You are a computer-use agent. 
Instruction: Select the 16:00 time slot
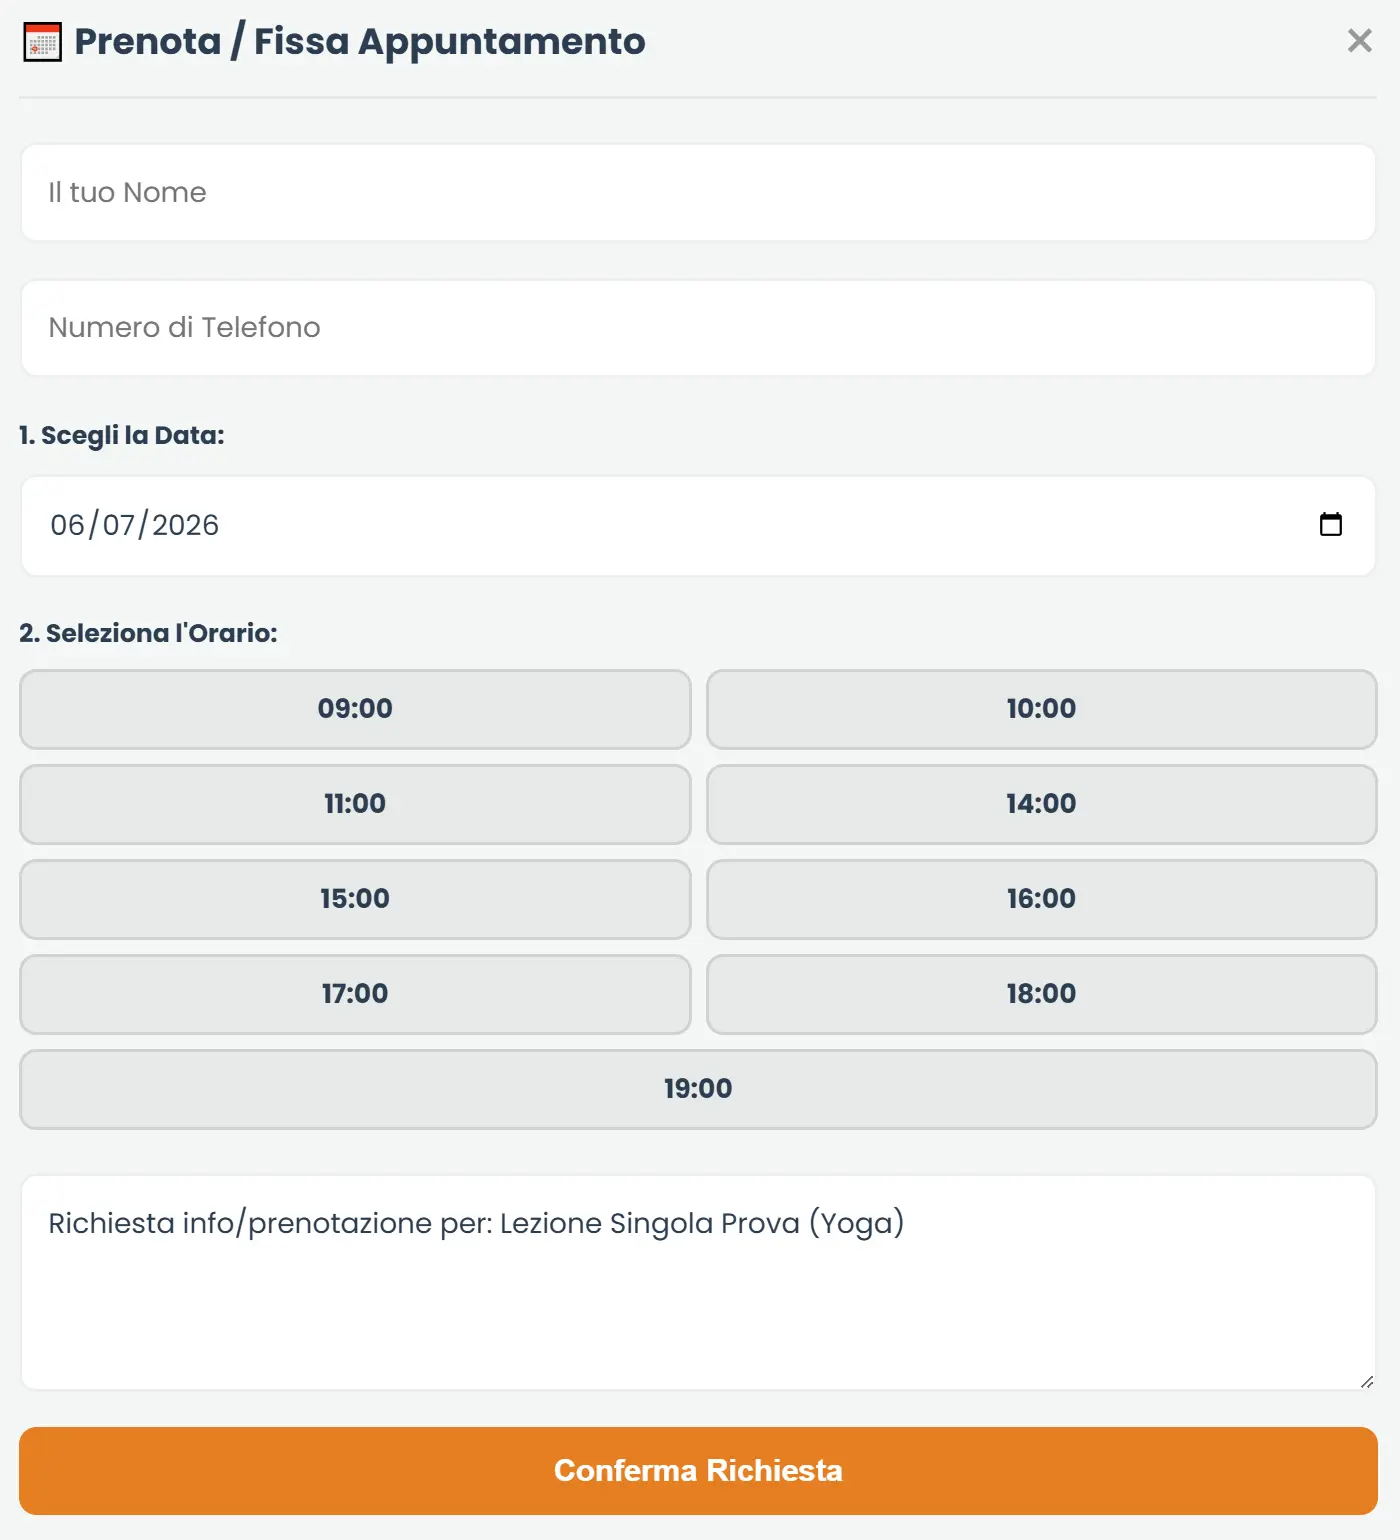[x=1041, y=899]
